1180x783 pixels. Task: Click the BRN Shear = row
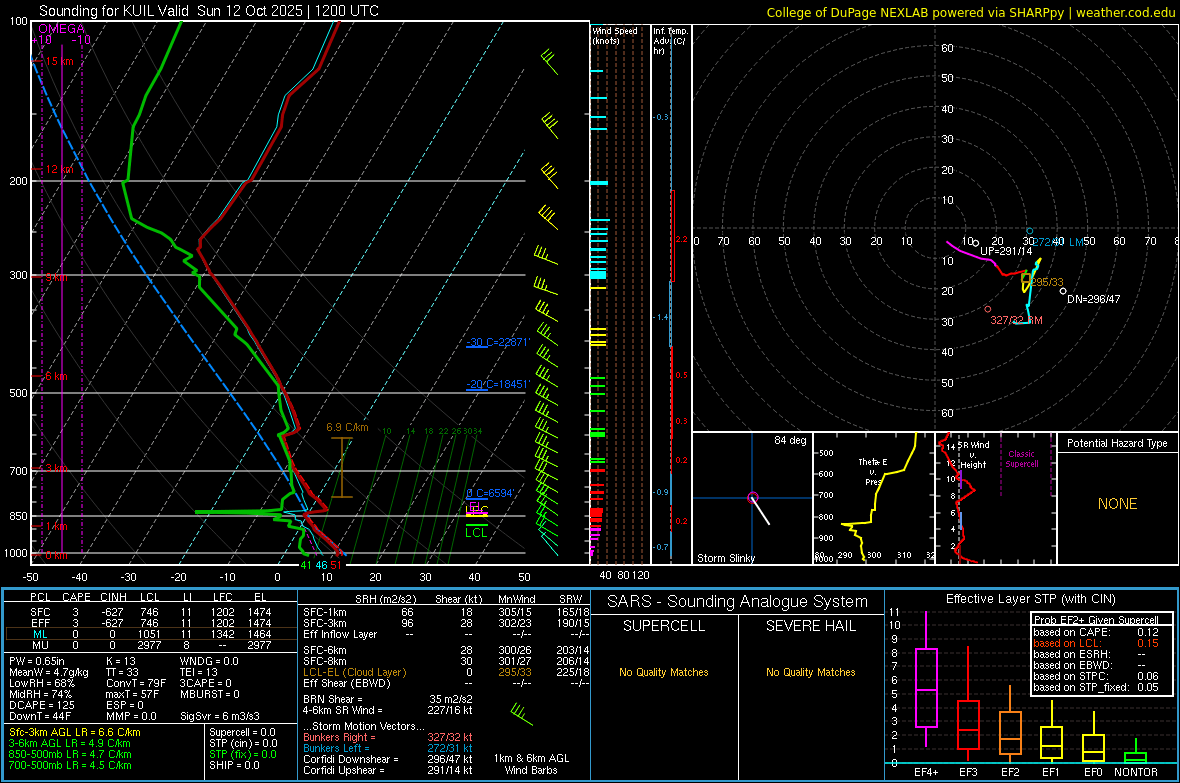point(388,699)
